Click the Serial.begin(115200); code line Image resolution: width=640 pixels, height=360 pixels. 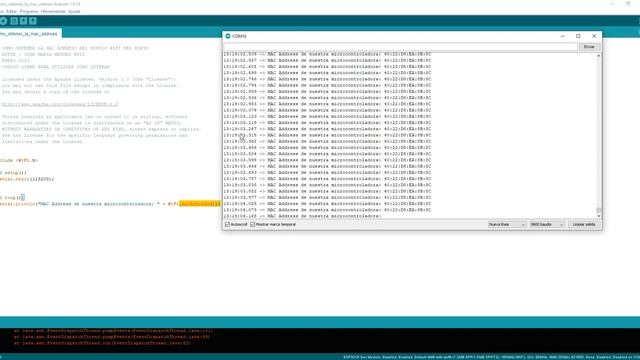[27, 179]
